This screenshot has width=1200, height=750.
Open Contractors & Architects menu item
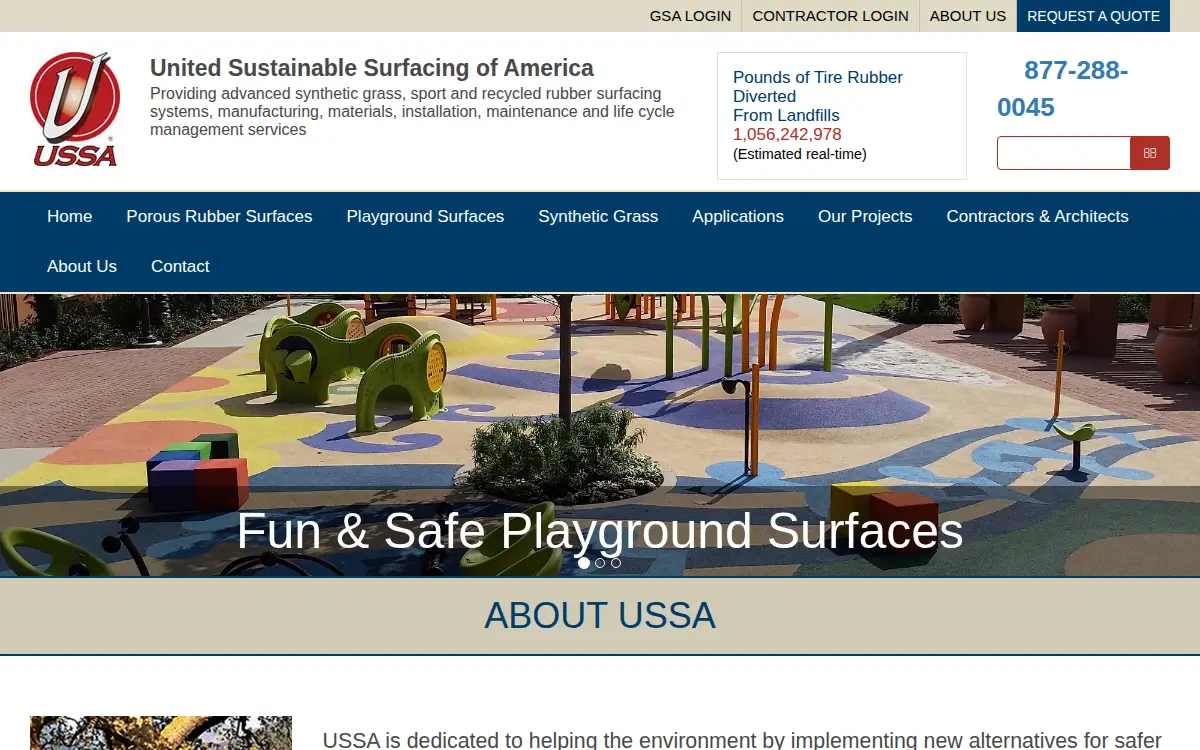click(1037, 217)
